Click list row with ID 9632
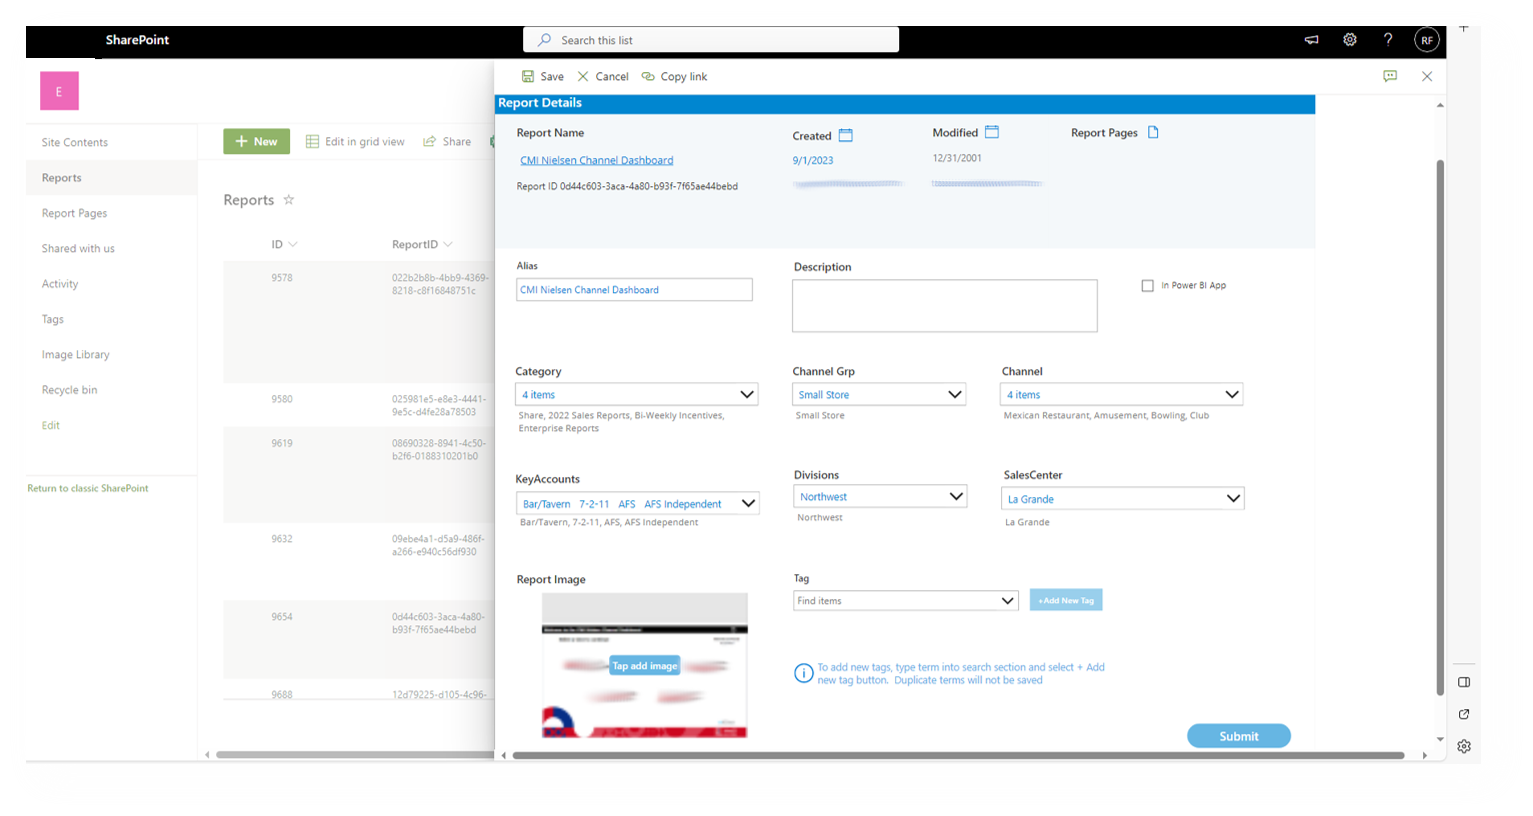 coord(359,562)
